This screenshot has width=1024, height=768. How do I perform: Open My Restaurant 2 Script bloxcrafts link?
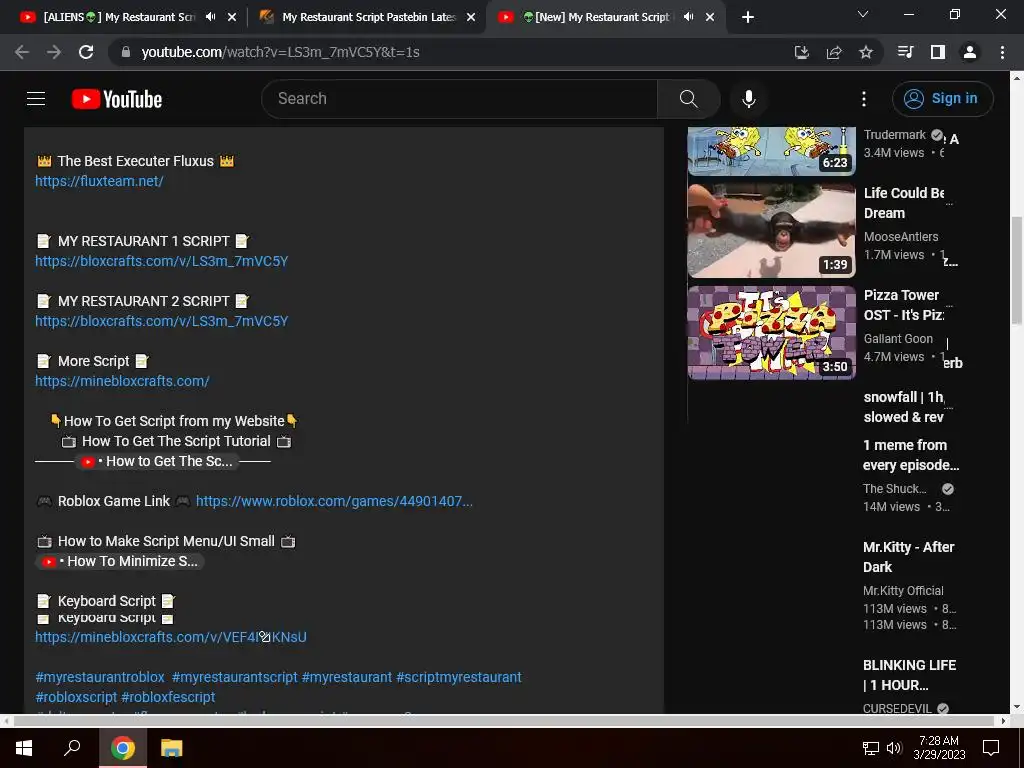161,321
